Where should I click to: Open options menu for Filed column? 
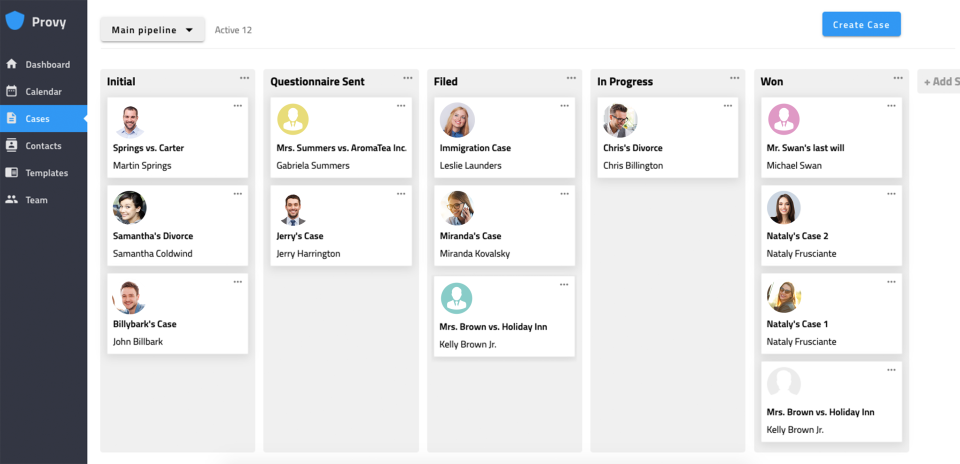click(571, 78)
